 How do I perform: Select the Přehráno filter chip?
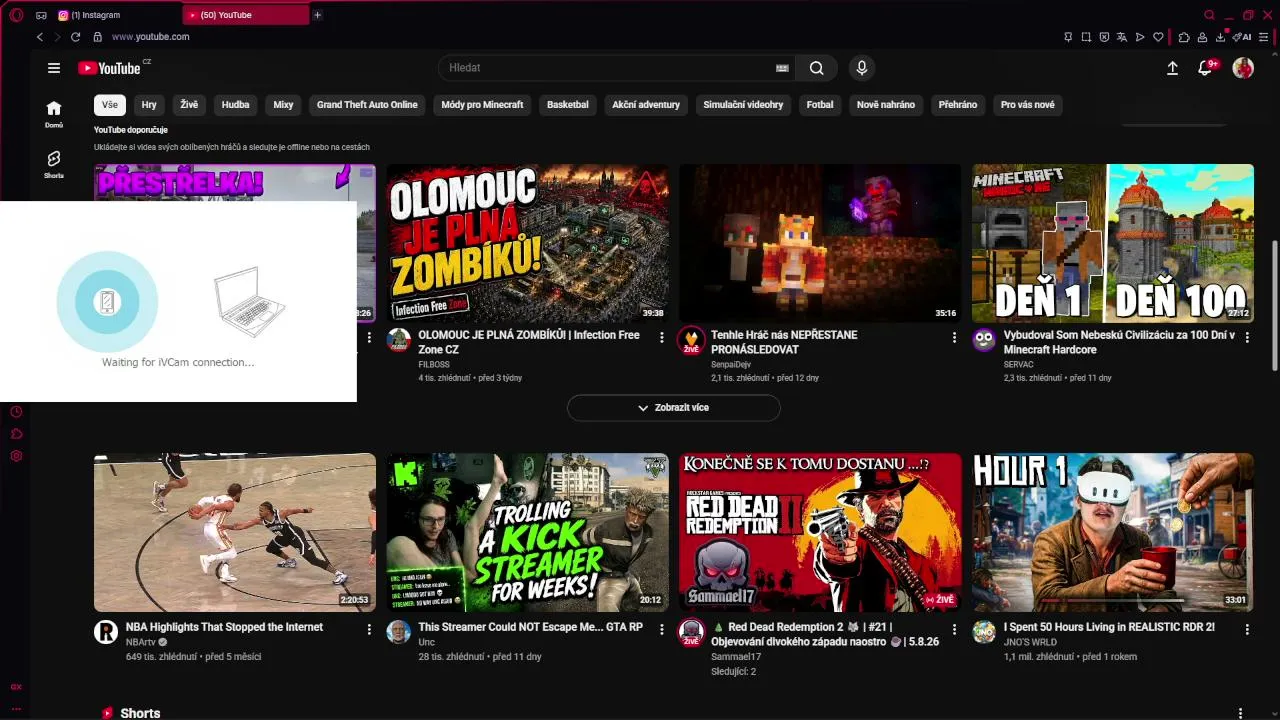pos(958,105)
